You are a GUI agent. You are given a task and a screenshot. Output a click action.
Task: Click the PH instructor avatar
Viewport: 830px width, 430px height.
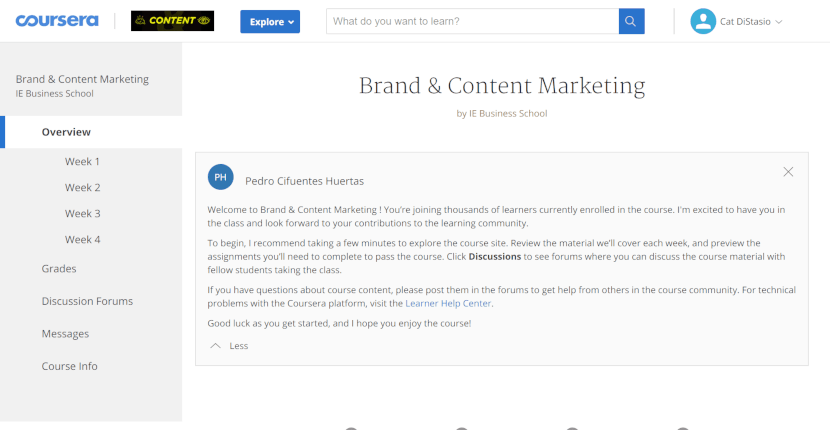[221, 177]
